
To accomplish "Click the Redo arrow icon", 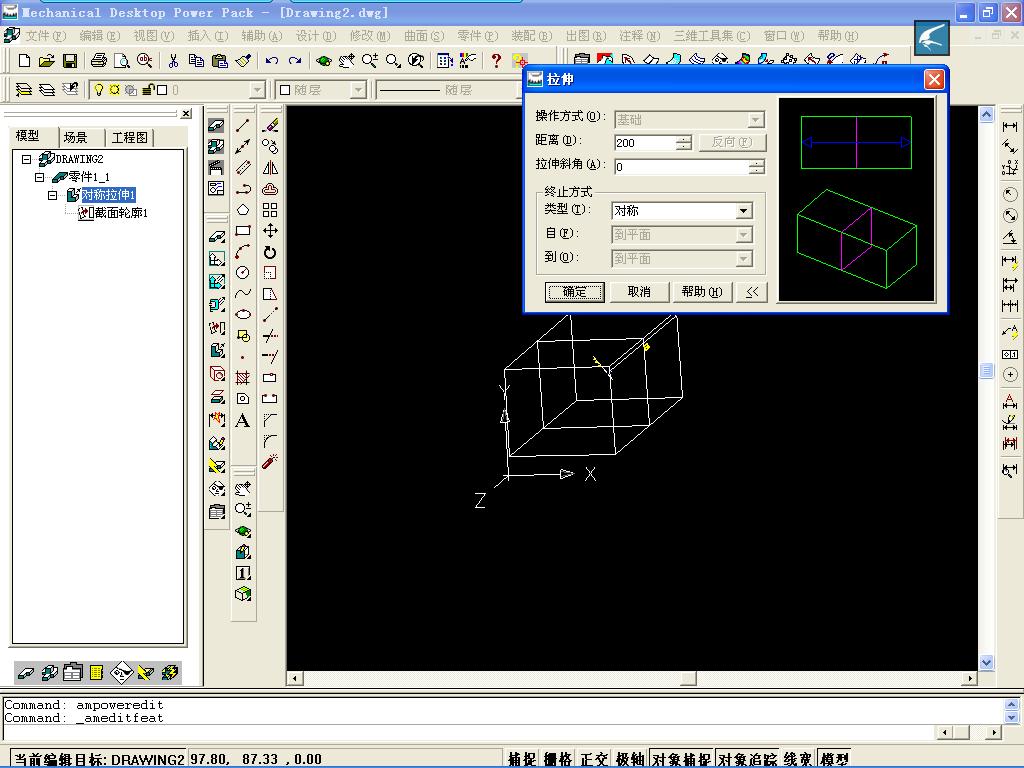I will [295, 61].
